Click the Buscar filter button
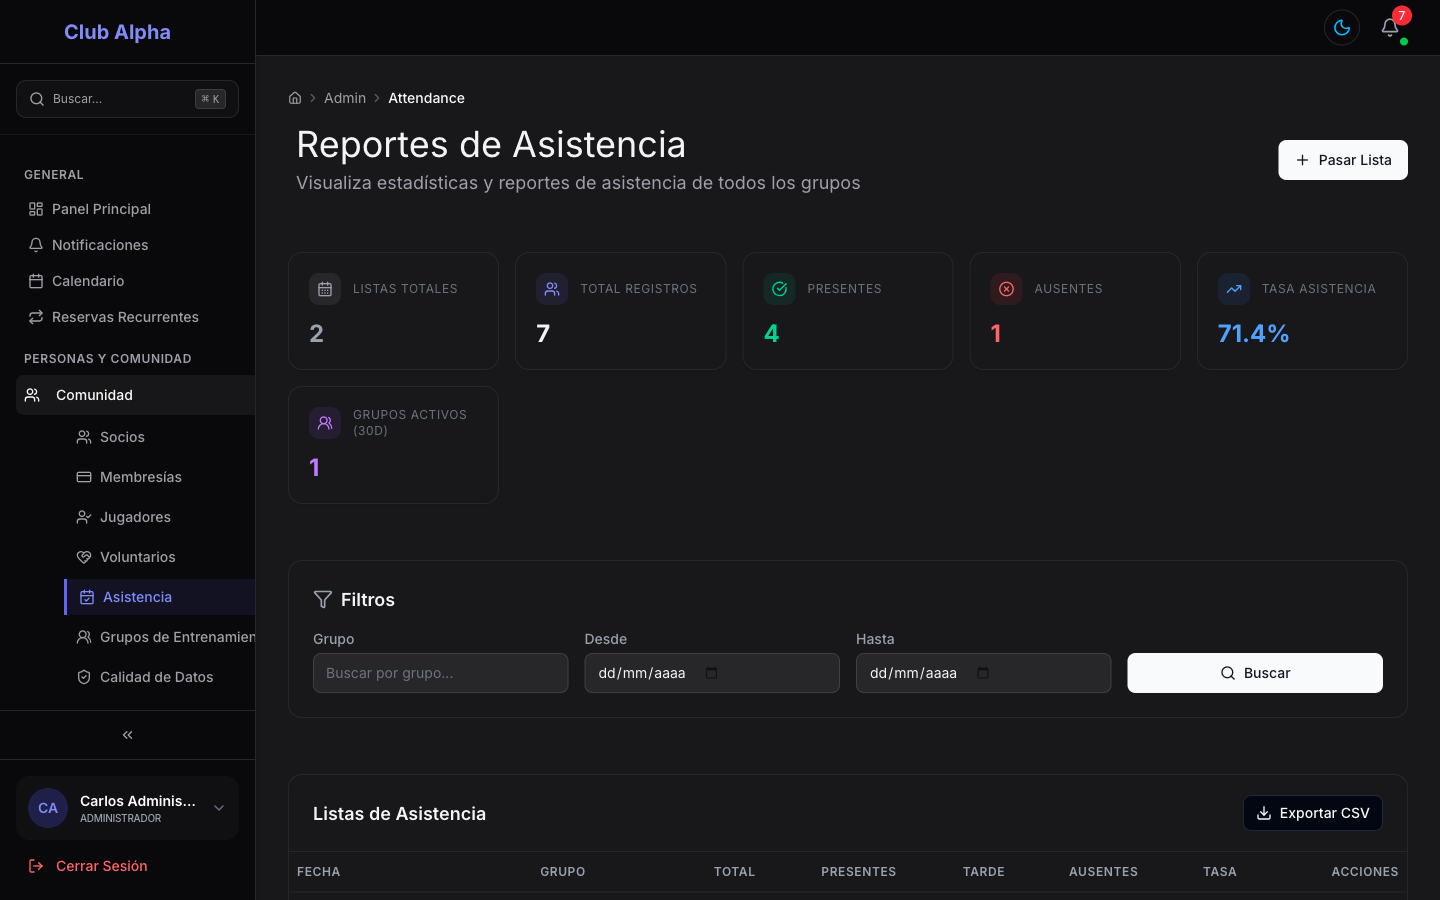Screen dimensions: 1440x900 (1255, 673)
